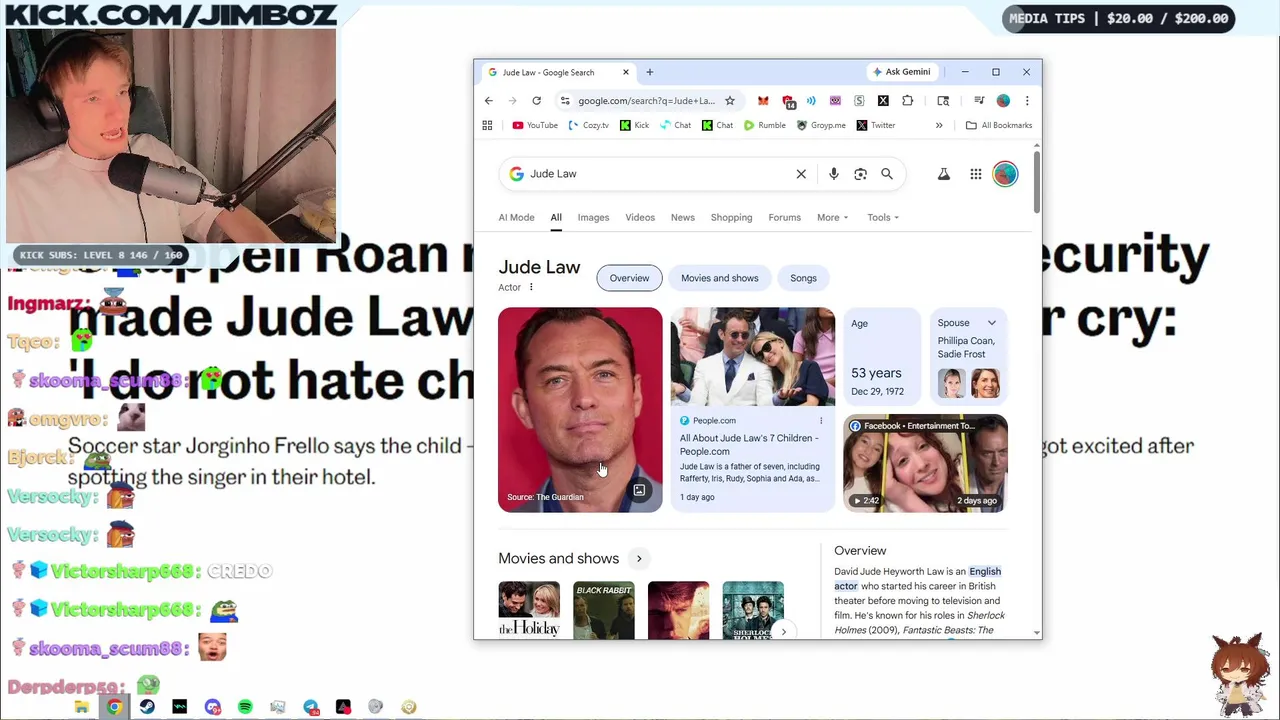Open the YouTube bookmark

pos(535,125)
